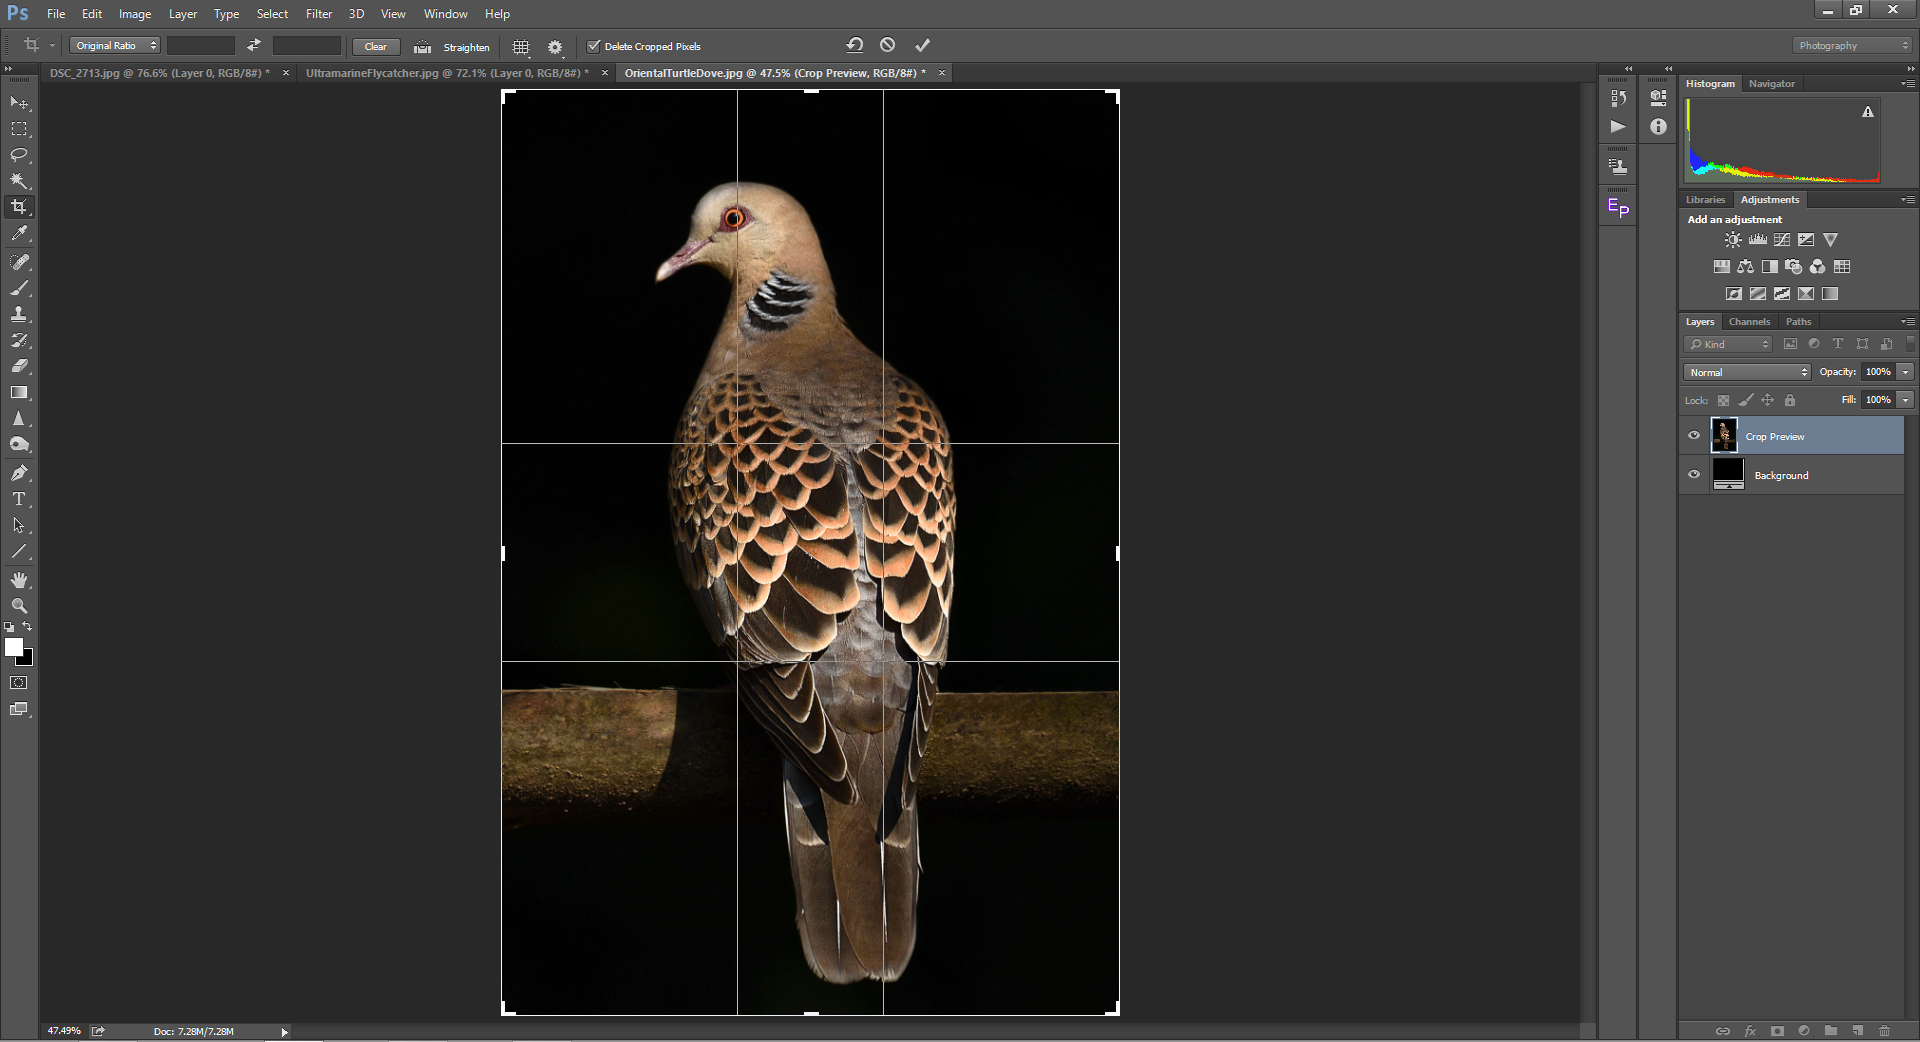Image resolution: width=1920 pixels, height=1042 pixels.
Task: Hide the Background layer
Action: coord(1694,475)
